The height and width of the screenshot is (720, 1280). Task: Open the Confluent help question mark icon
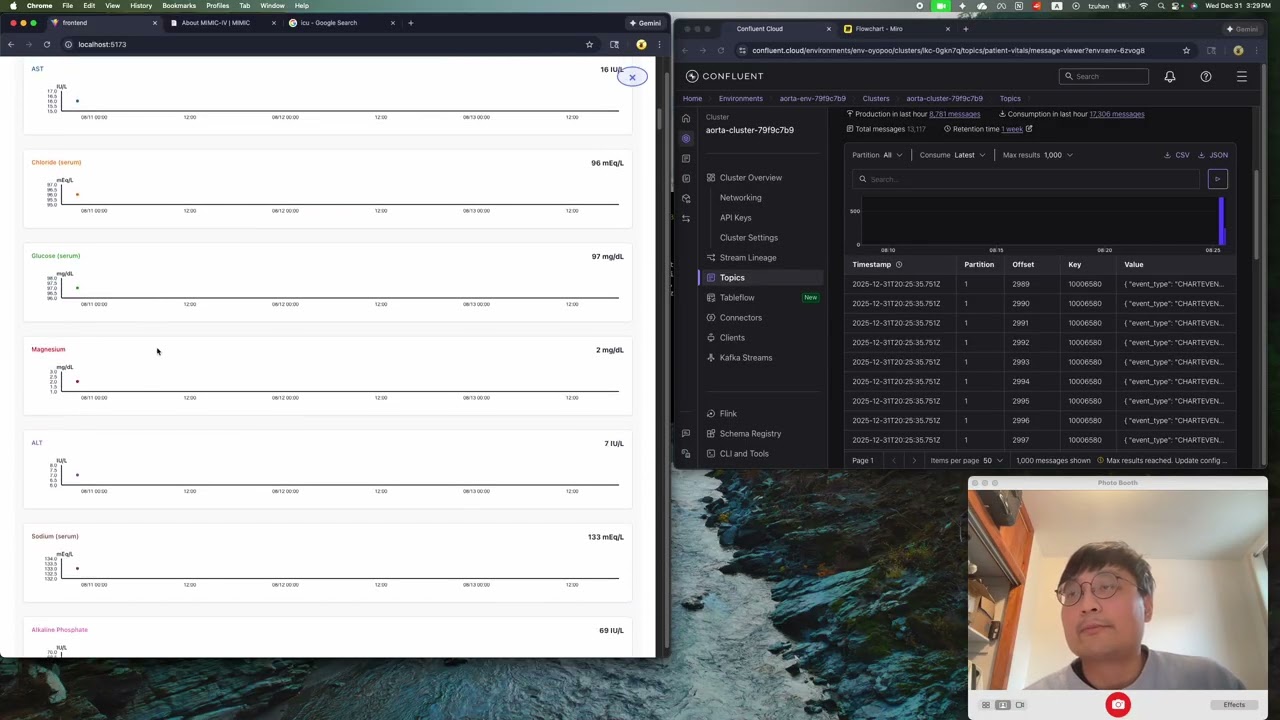(x=1206, y=76)
